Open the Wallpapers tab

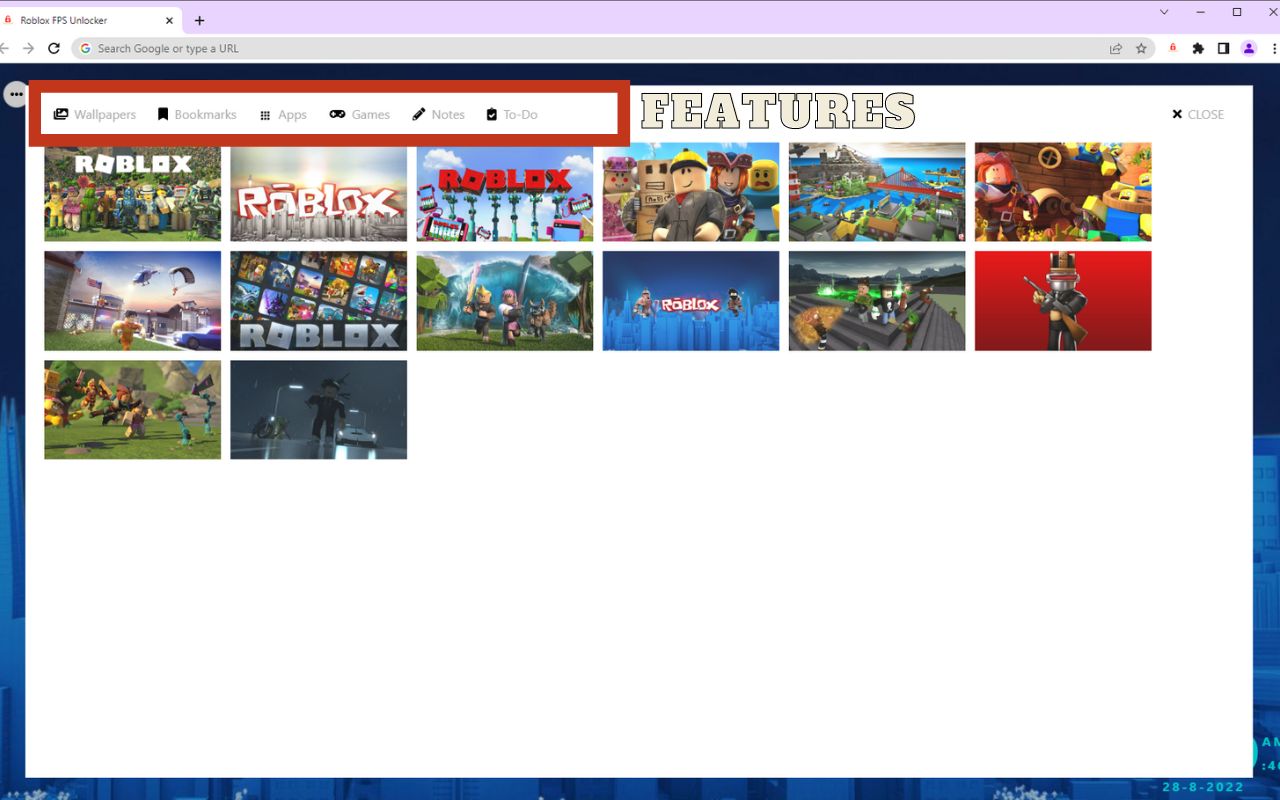point(95,114)
